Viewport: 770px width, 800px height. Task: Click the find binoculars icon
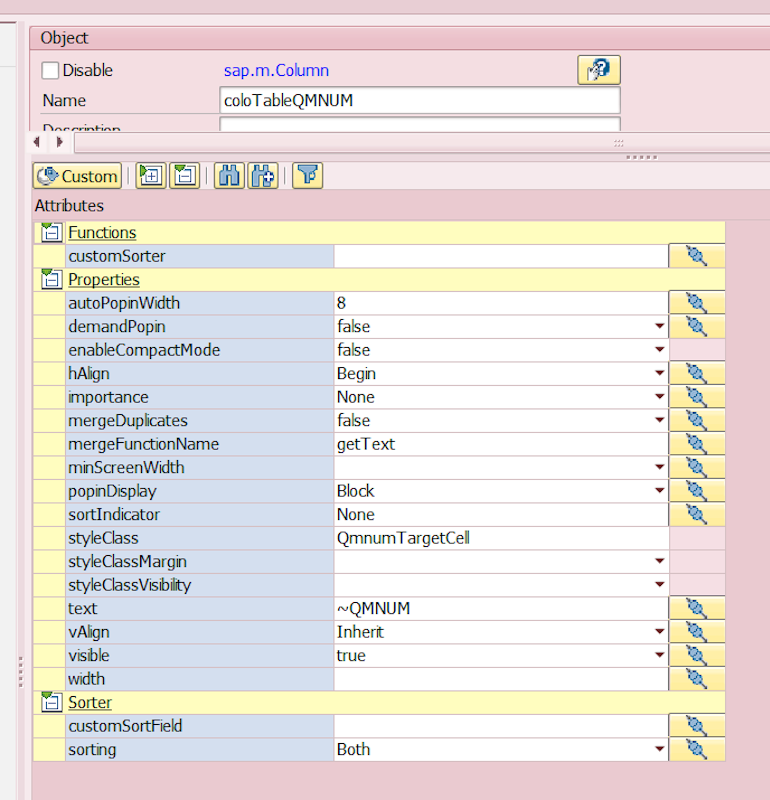point(229,176)
